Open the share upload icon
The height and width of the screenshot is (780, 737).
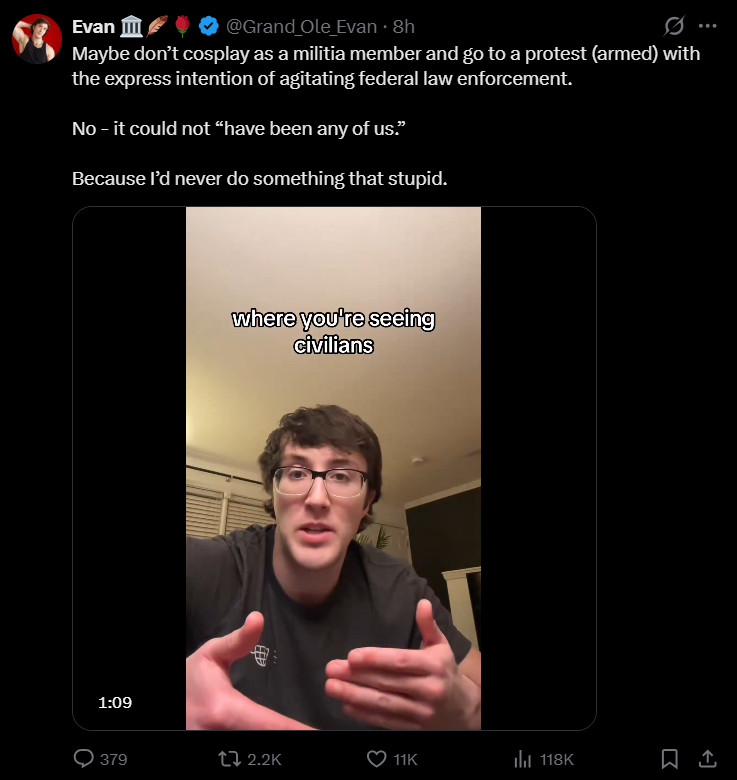[708, 759]
